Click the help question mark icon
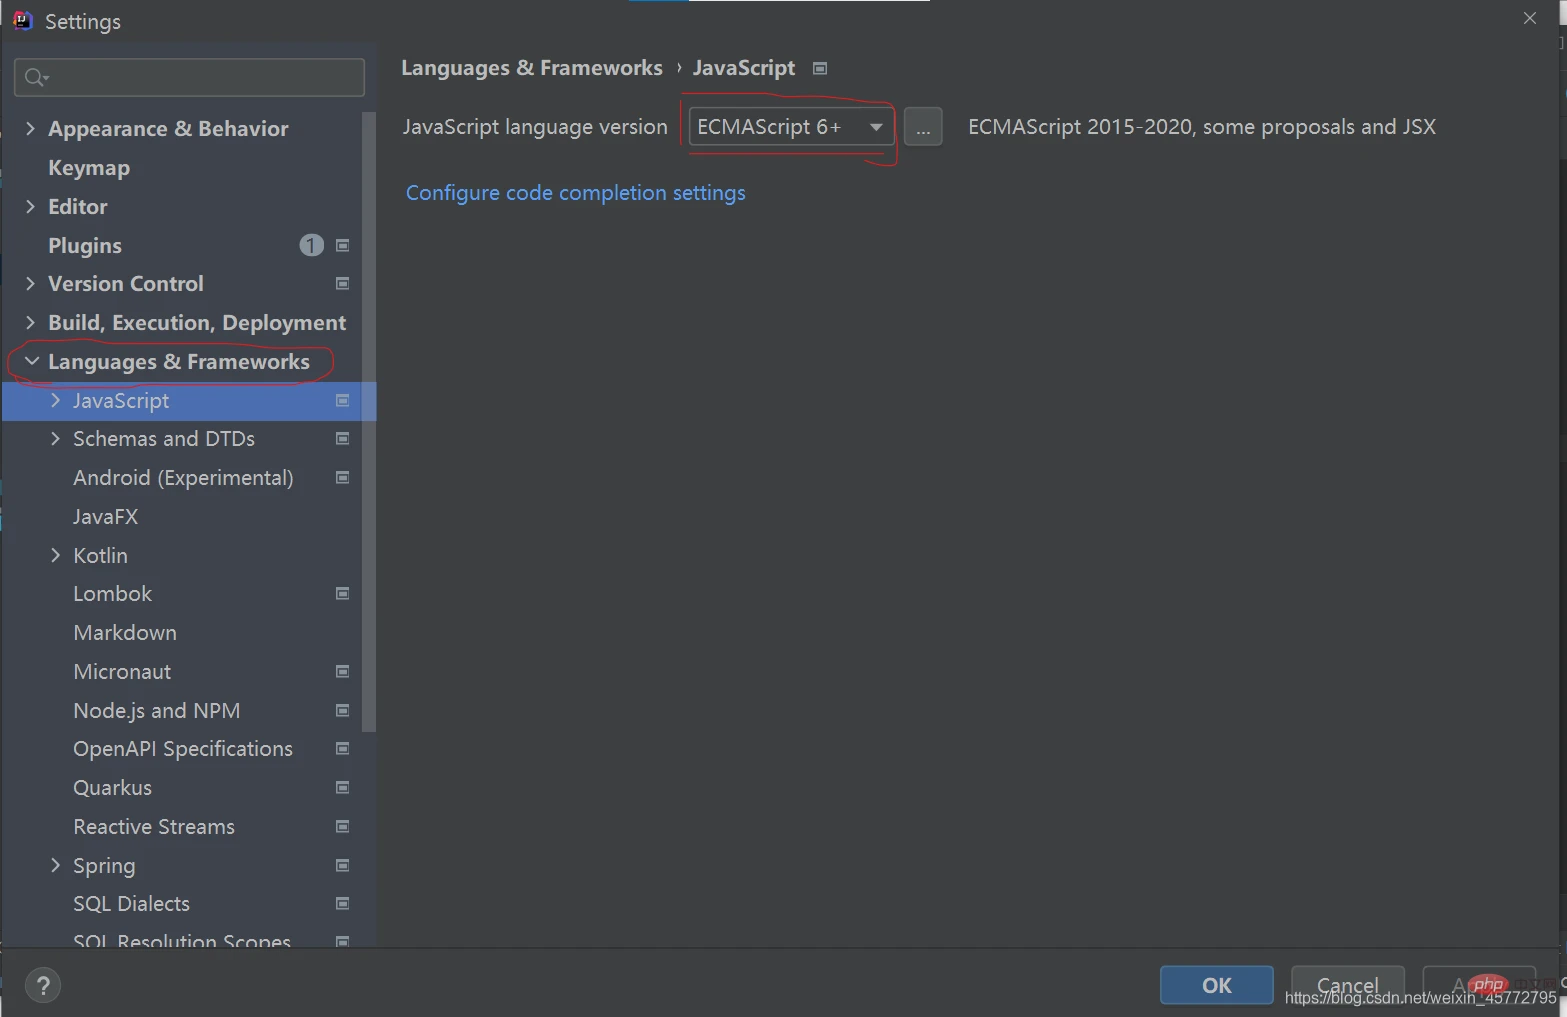Viewport: 1567px width, 1017px height. (x=43, y=986)
